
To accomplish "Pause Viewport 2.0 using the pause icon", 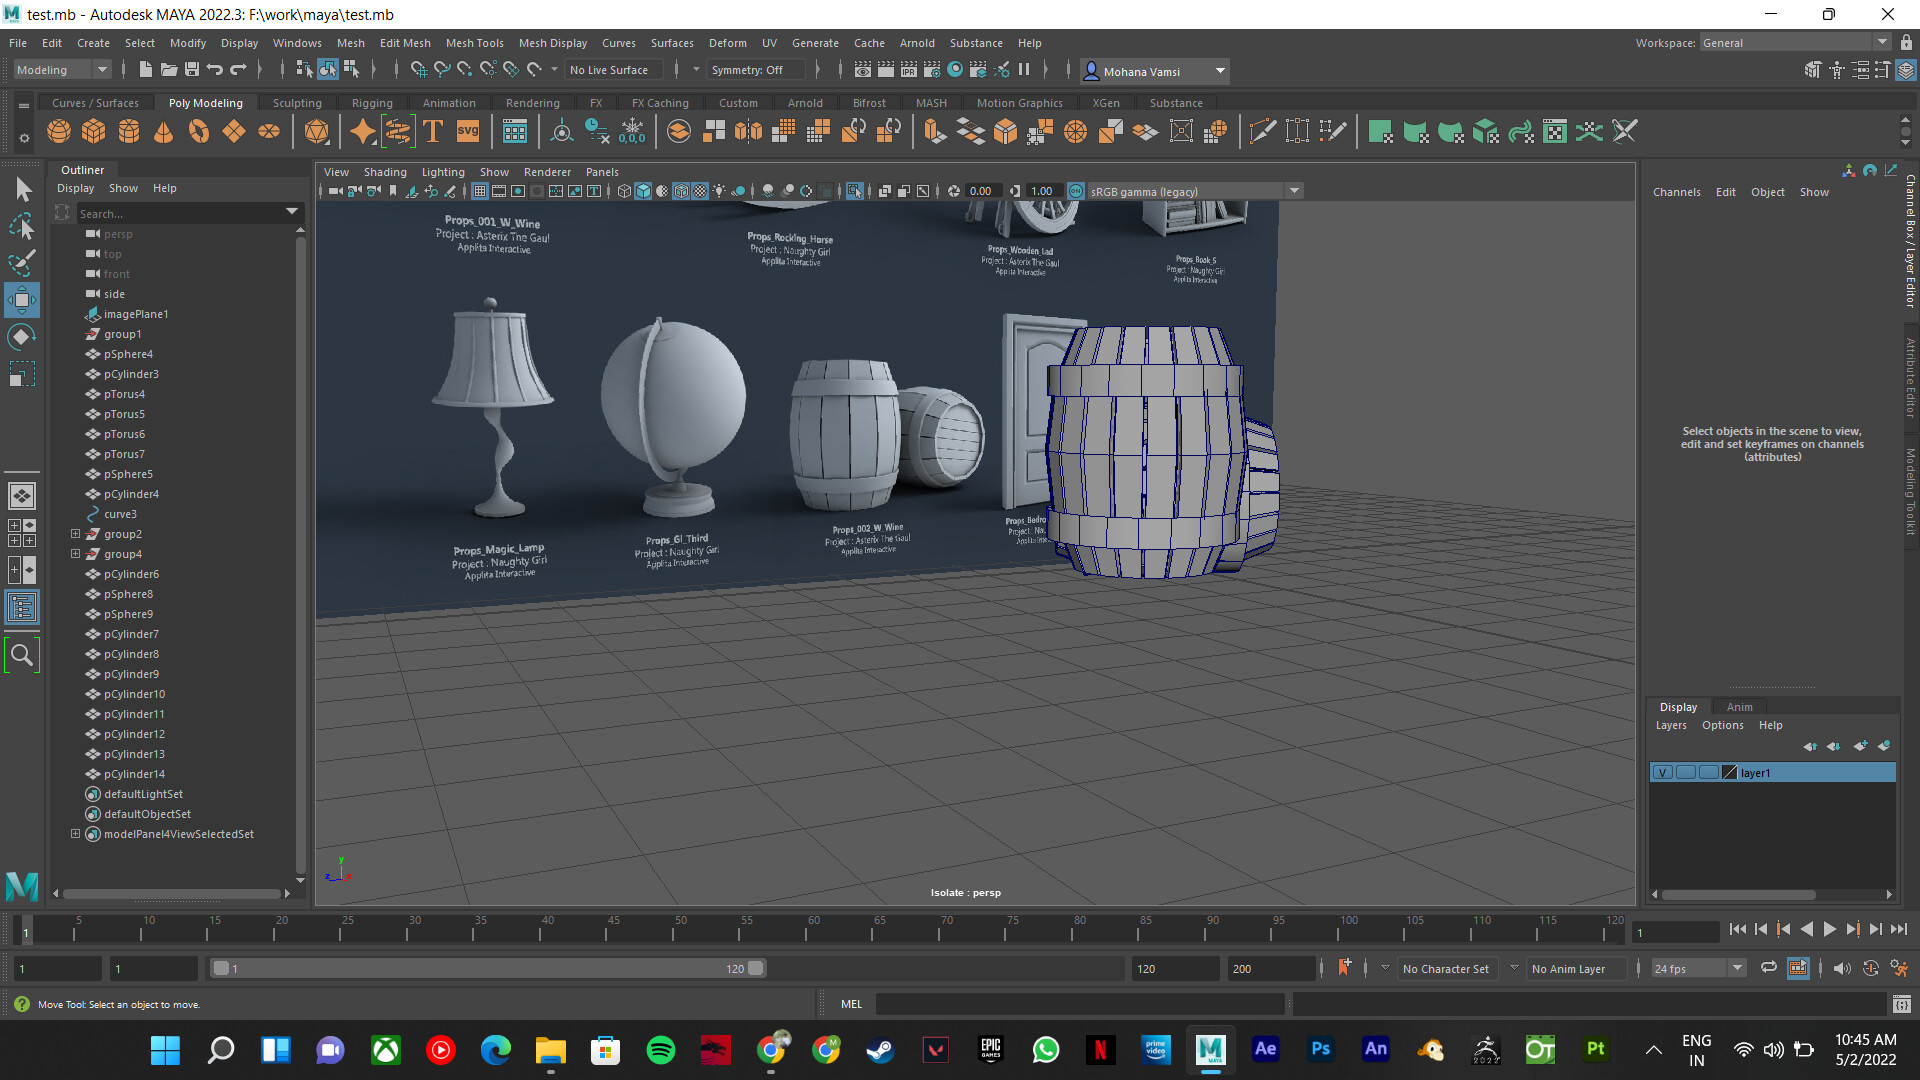I will tap(1025, 70).
